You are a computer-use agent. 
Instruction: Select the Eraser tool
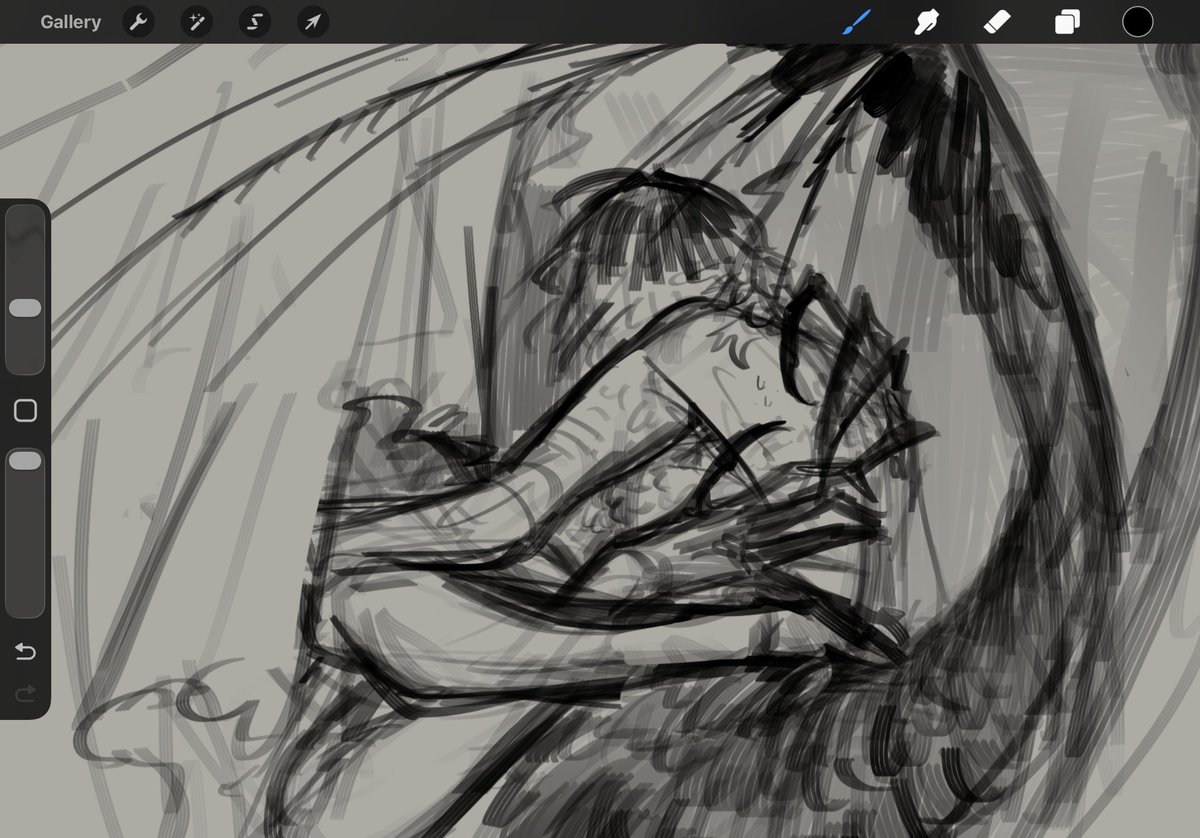997,21
